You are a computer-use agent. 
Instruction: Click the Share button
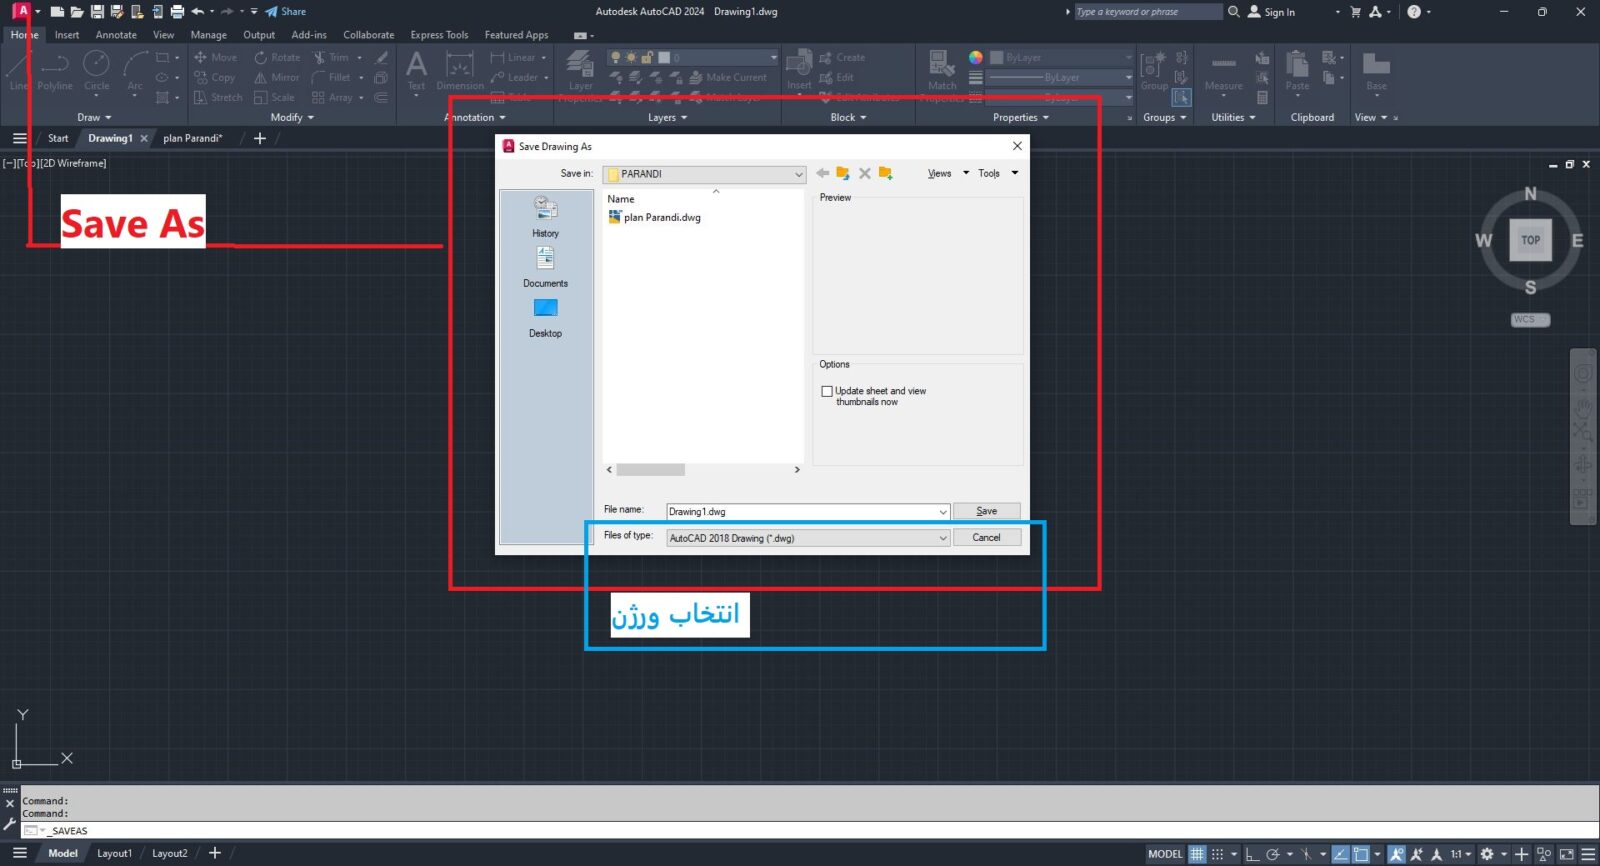coord(286,12)
